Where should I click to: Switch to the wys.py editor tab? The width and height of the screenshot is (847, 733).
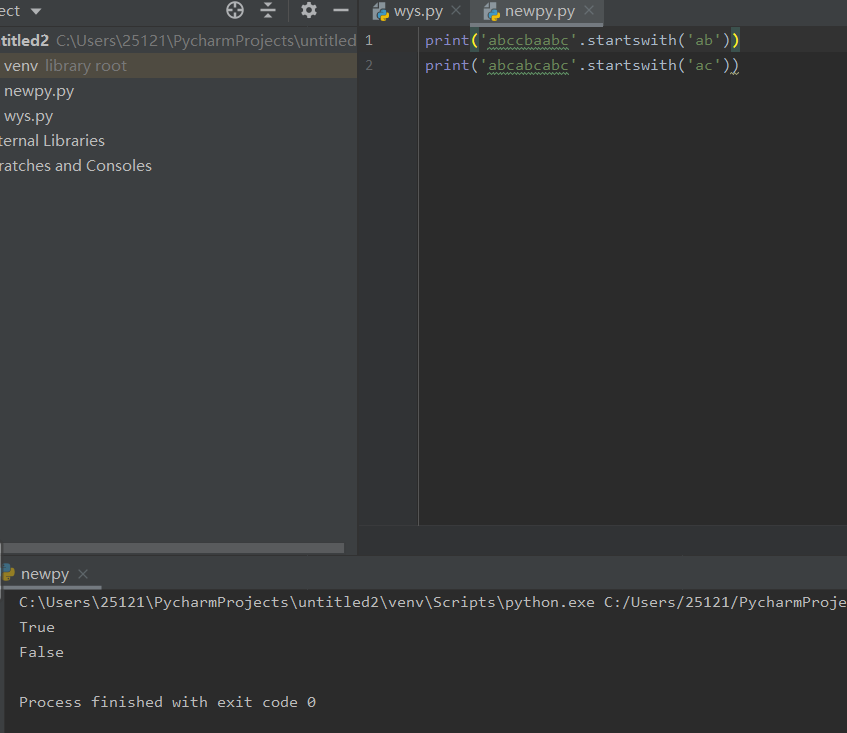[418, 11]
